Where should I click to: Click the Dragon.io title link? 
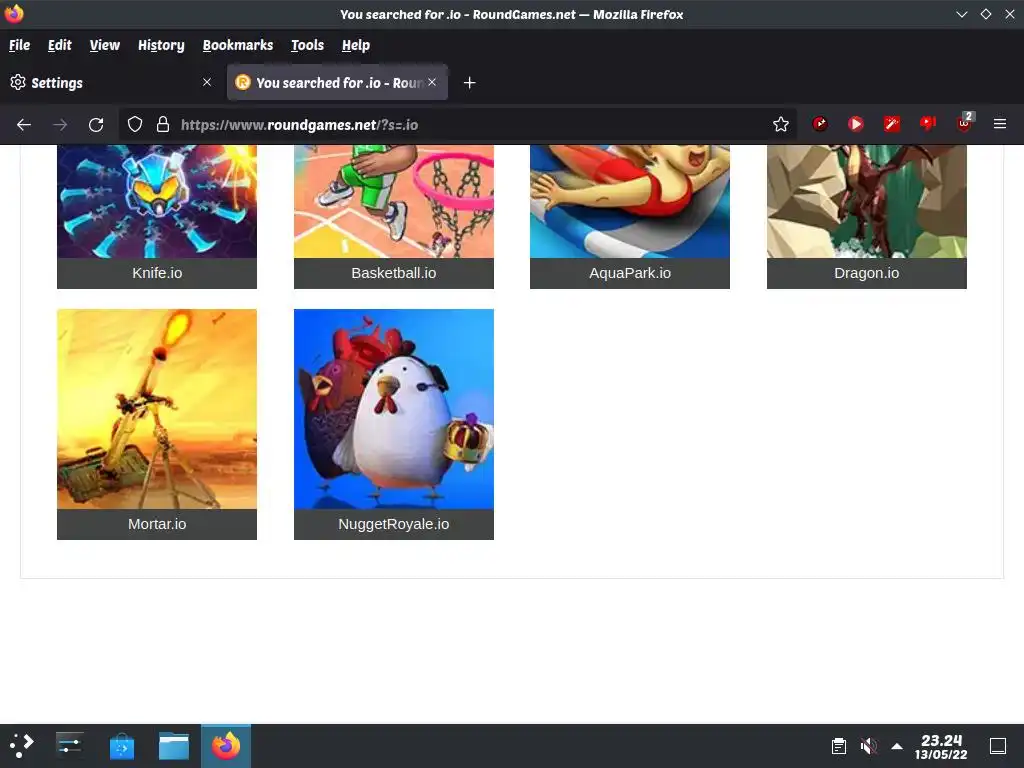click(867, 273)
